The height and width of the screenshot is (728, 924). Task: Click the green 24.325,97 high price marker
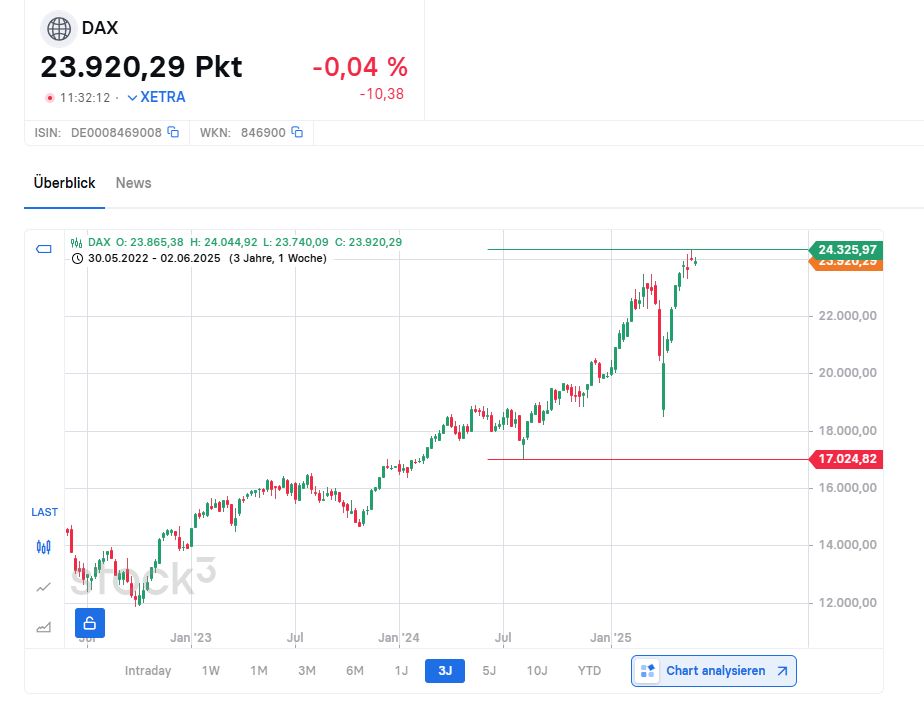[849, 249]
